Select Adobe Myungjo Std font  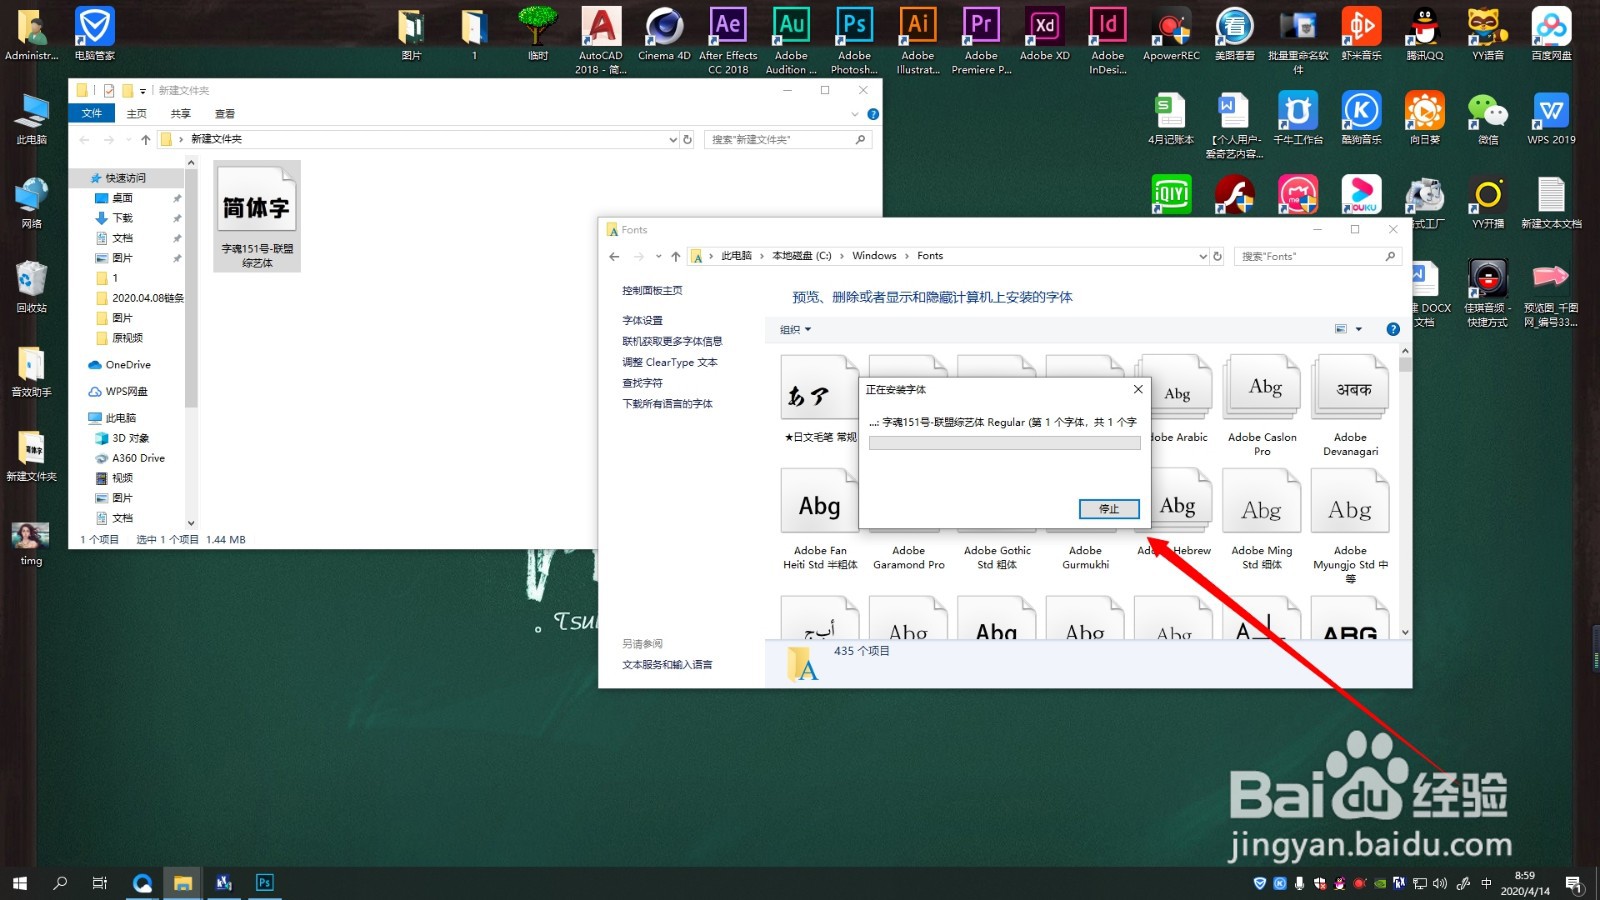1350,528
